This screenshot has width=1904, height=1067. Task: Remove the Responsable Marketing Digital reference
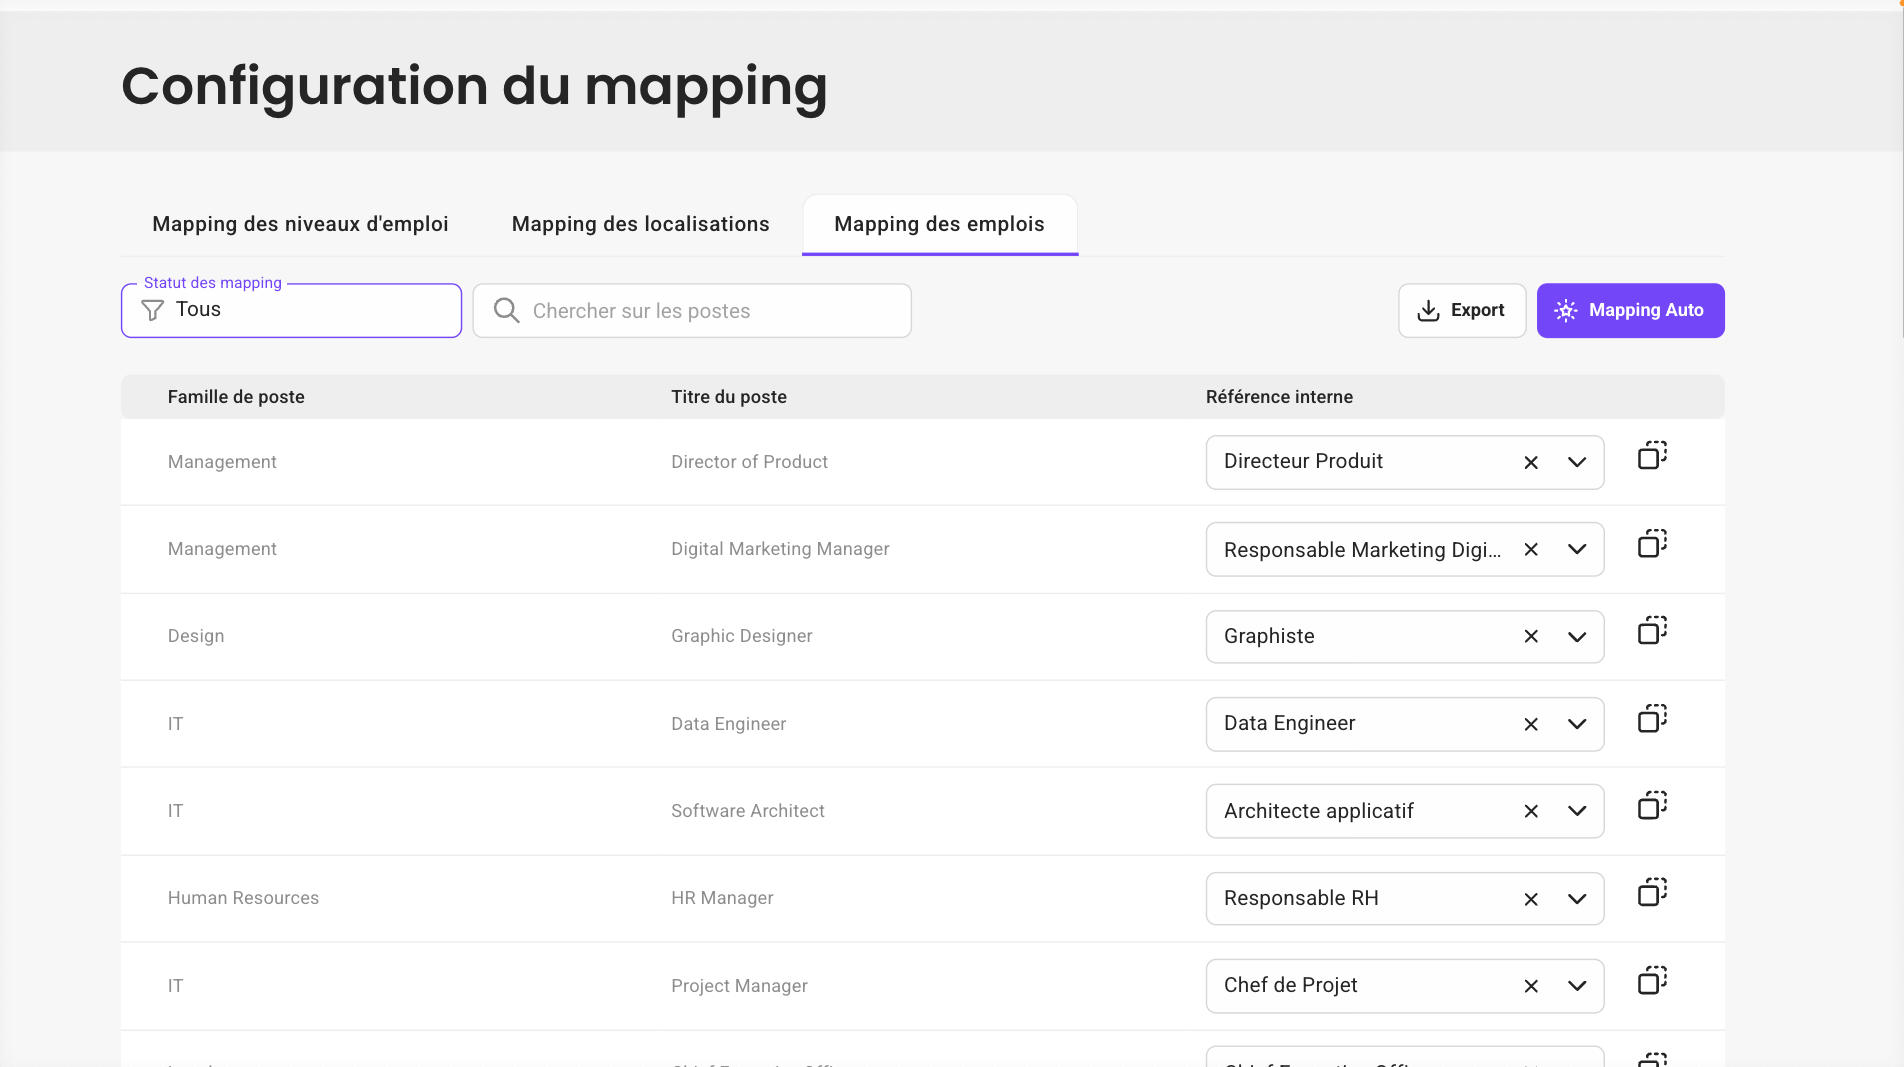tap(1531, 549)
